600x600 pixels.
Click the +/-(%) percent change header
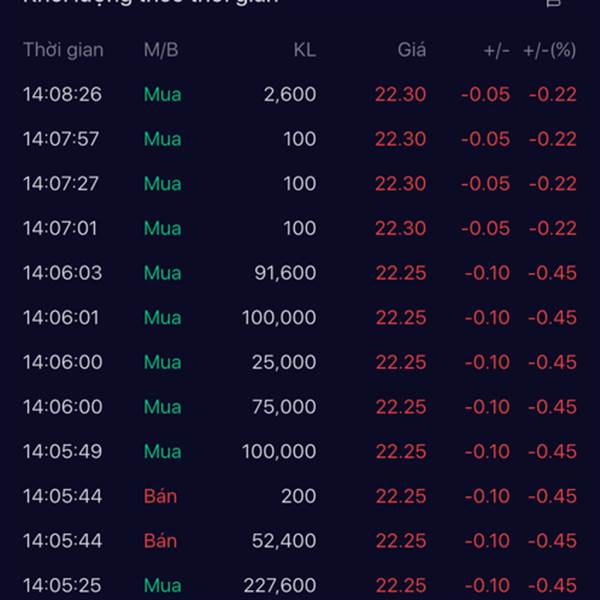point(549,50)
